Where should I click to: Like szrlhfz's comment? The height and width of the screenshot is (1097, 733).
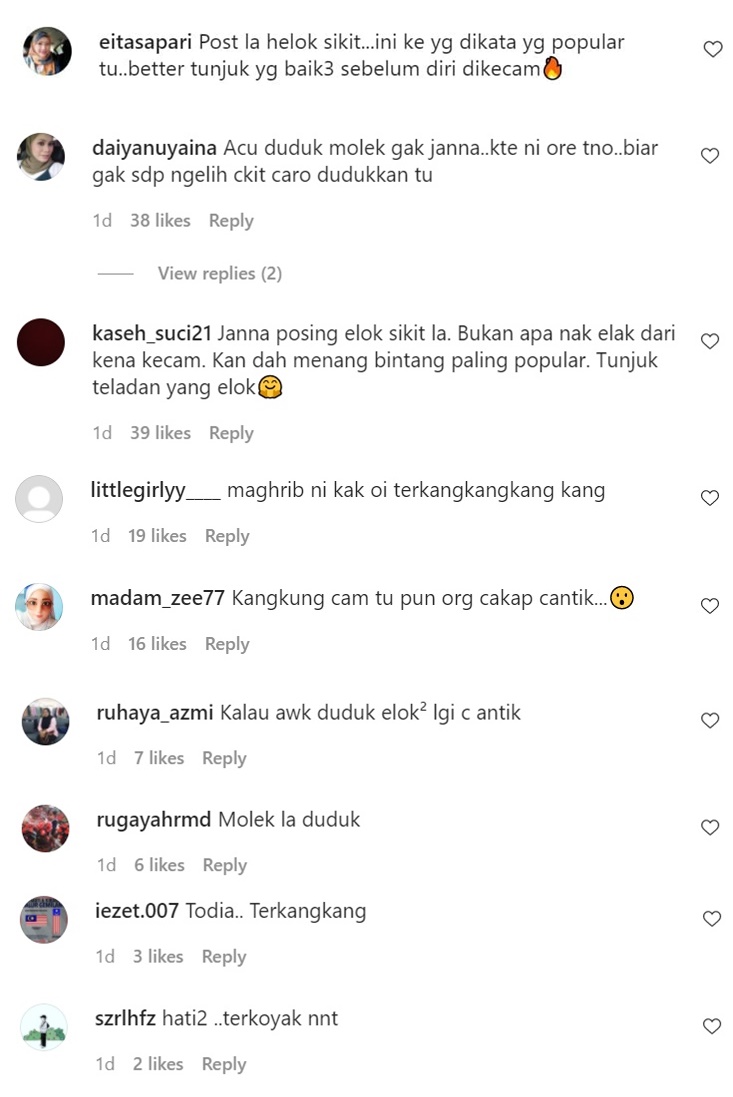coord(711,1026)
